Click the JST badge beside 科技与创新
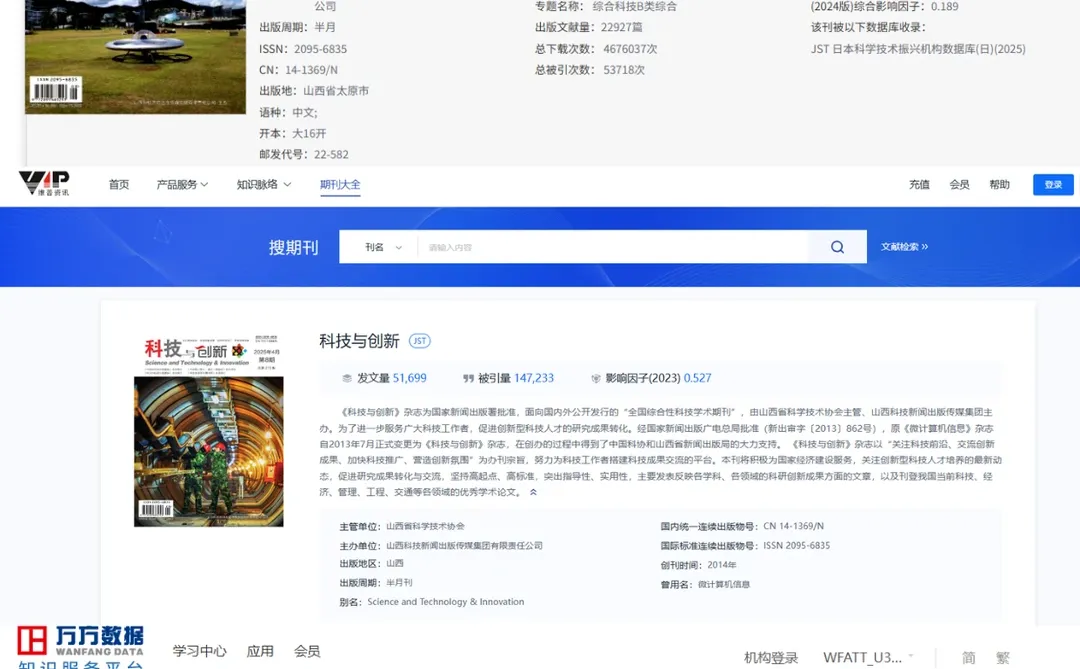The width and height of the screenshot is (1080, 669). [x=419, y=340]
